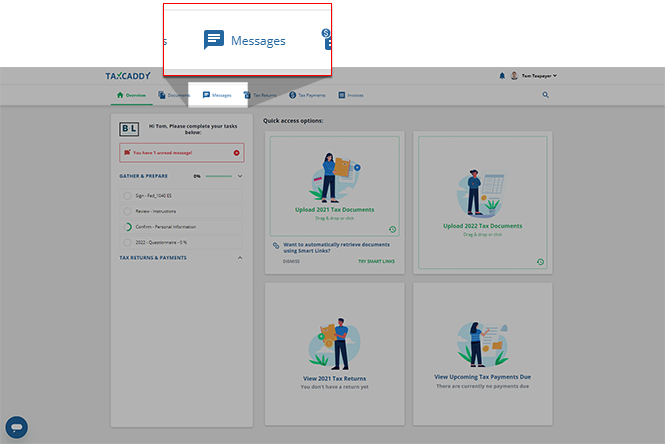Select the 2022 Questionnaire task circle
This screenshot has width=665, height=444.
(127, 242)
